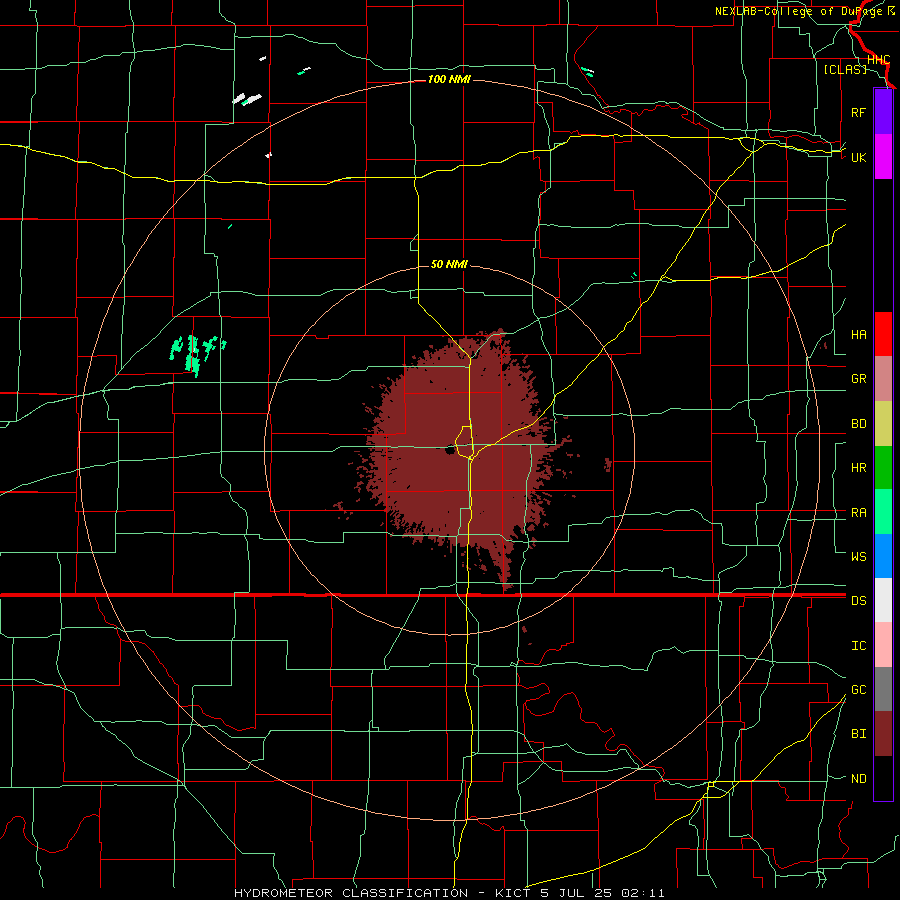The image size is (900, 900).
Task: Click the RF legend label
Action: pos(858,112)
